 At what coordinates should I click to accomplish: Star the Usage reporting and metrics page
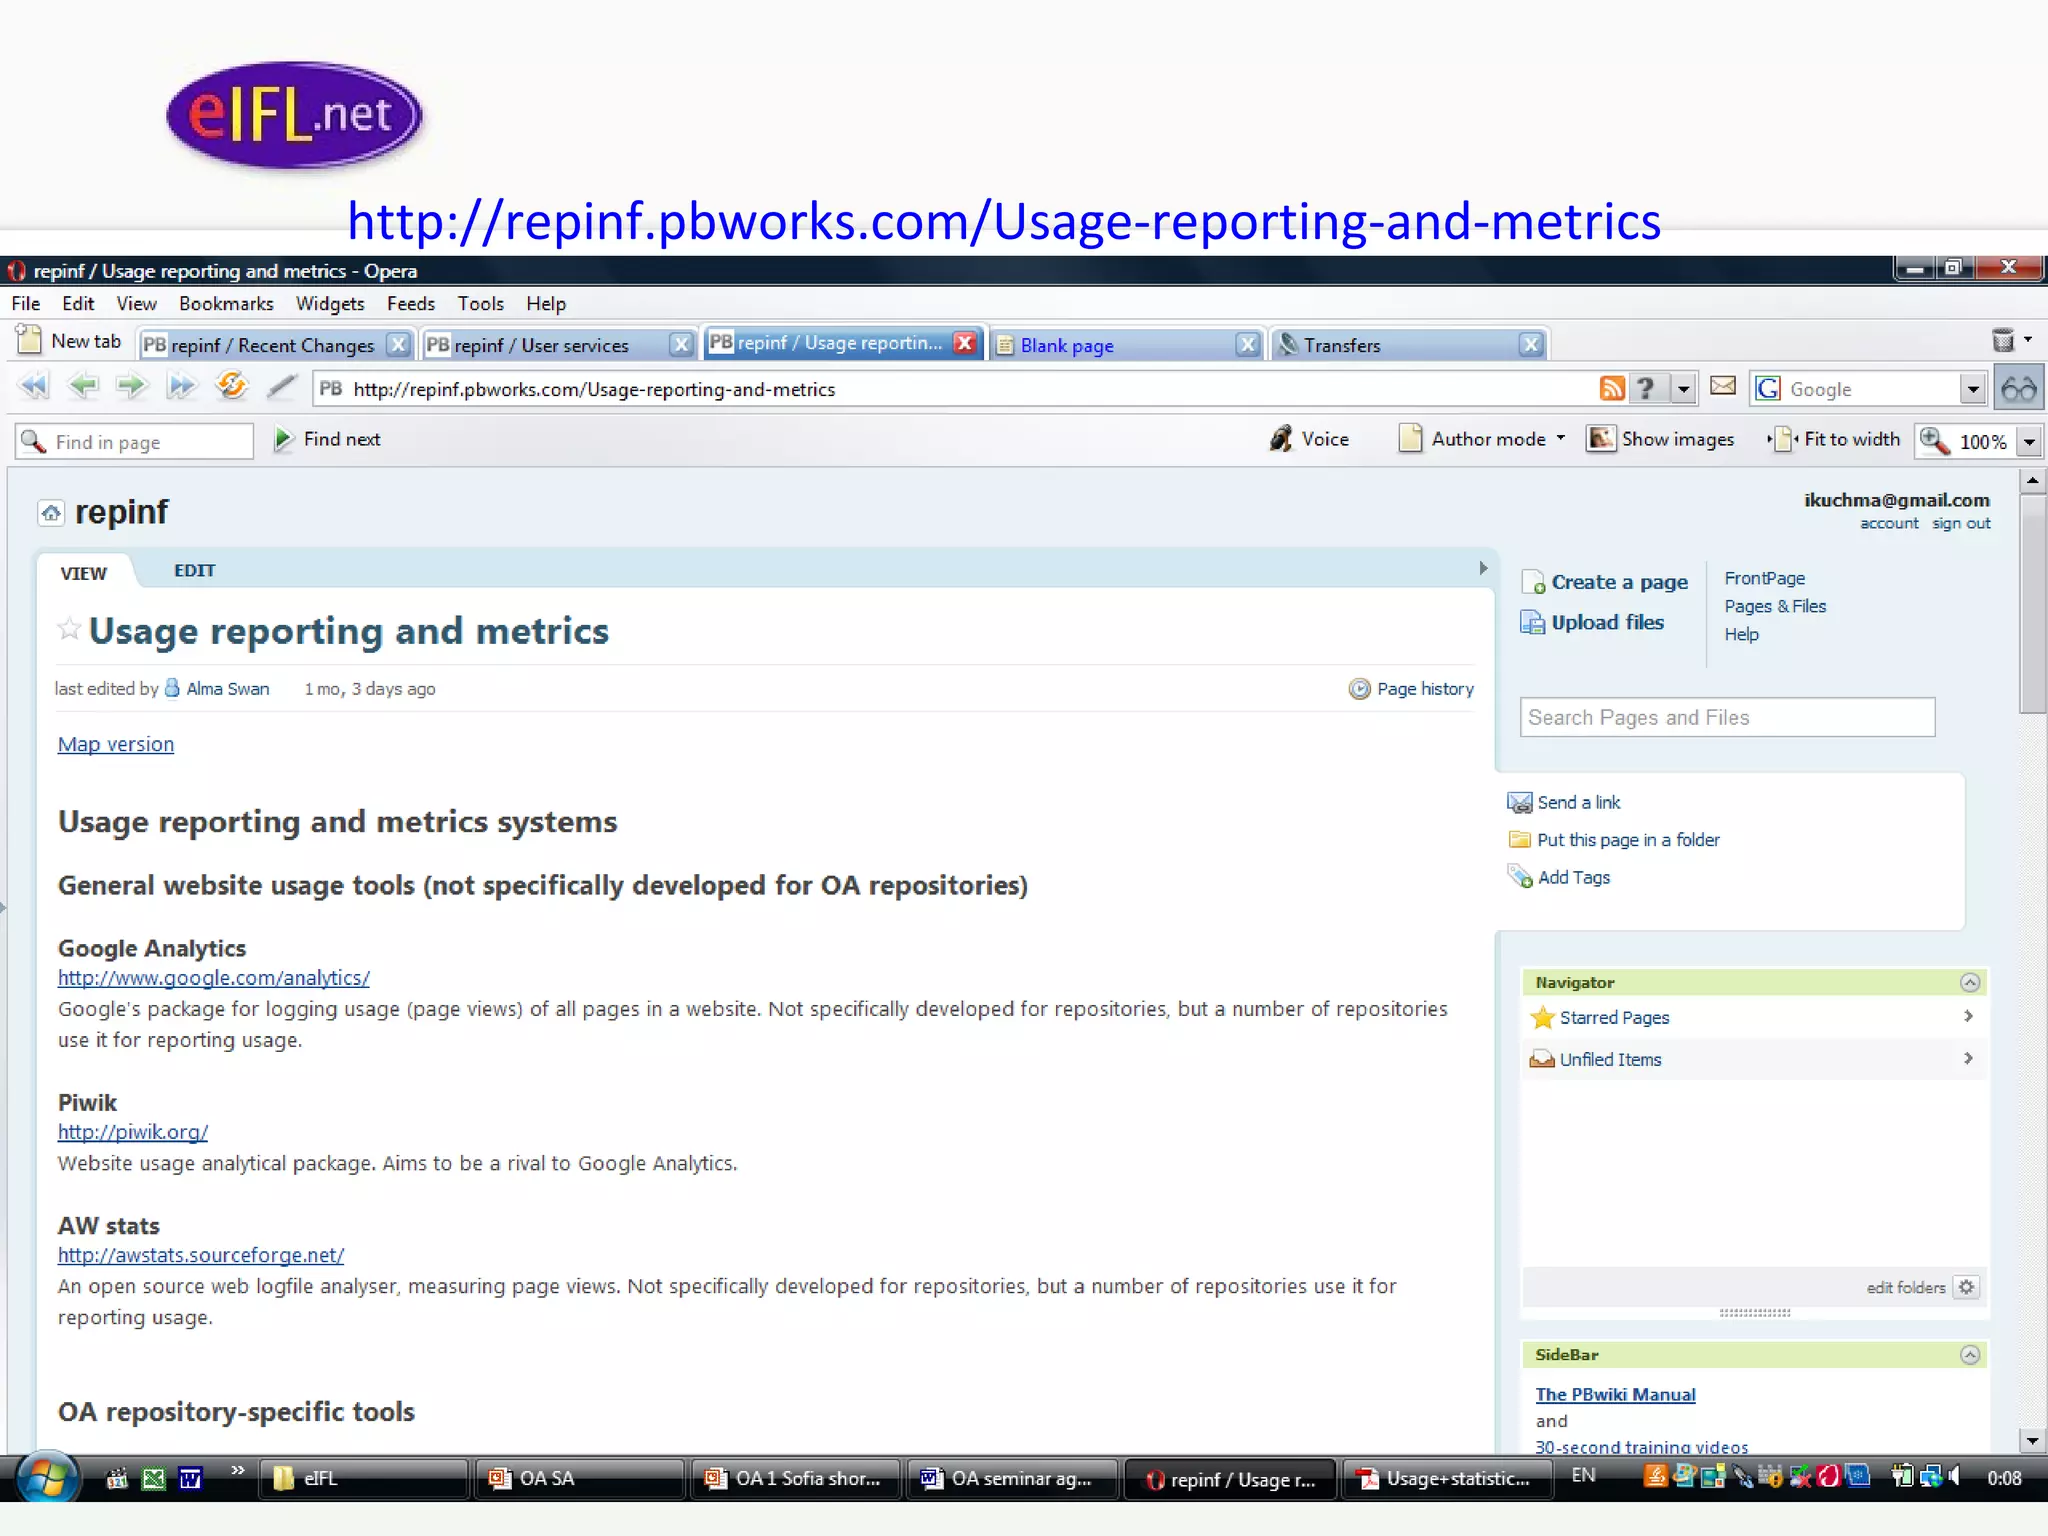click(69, 629)
